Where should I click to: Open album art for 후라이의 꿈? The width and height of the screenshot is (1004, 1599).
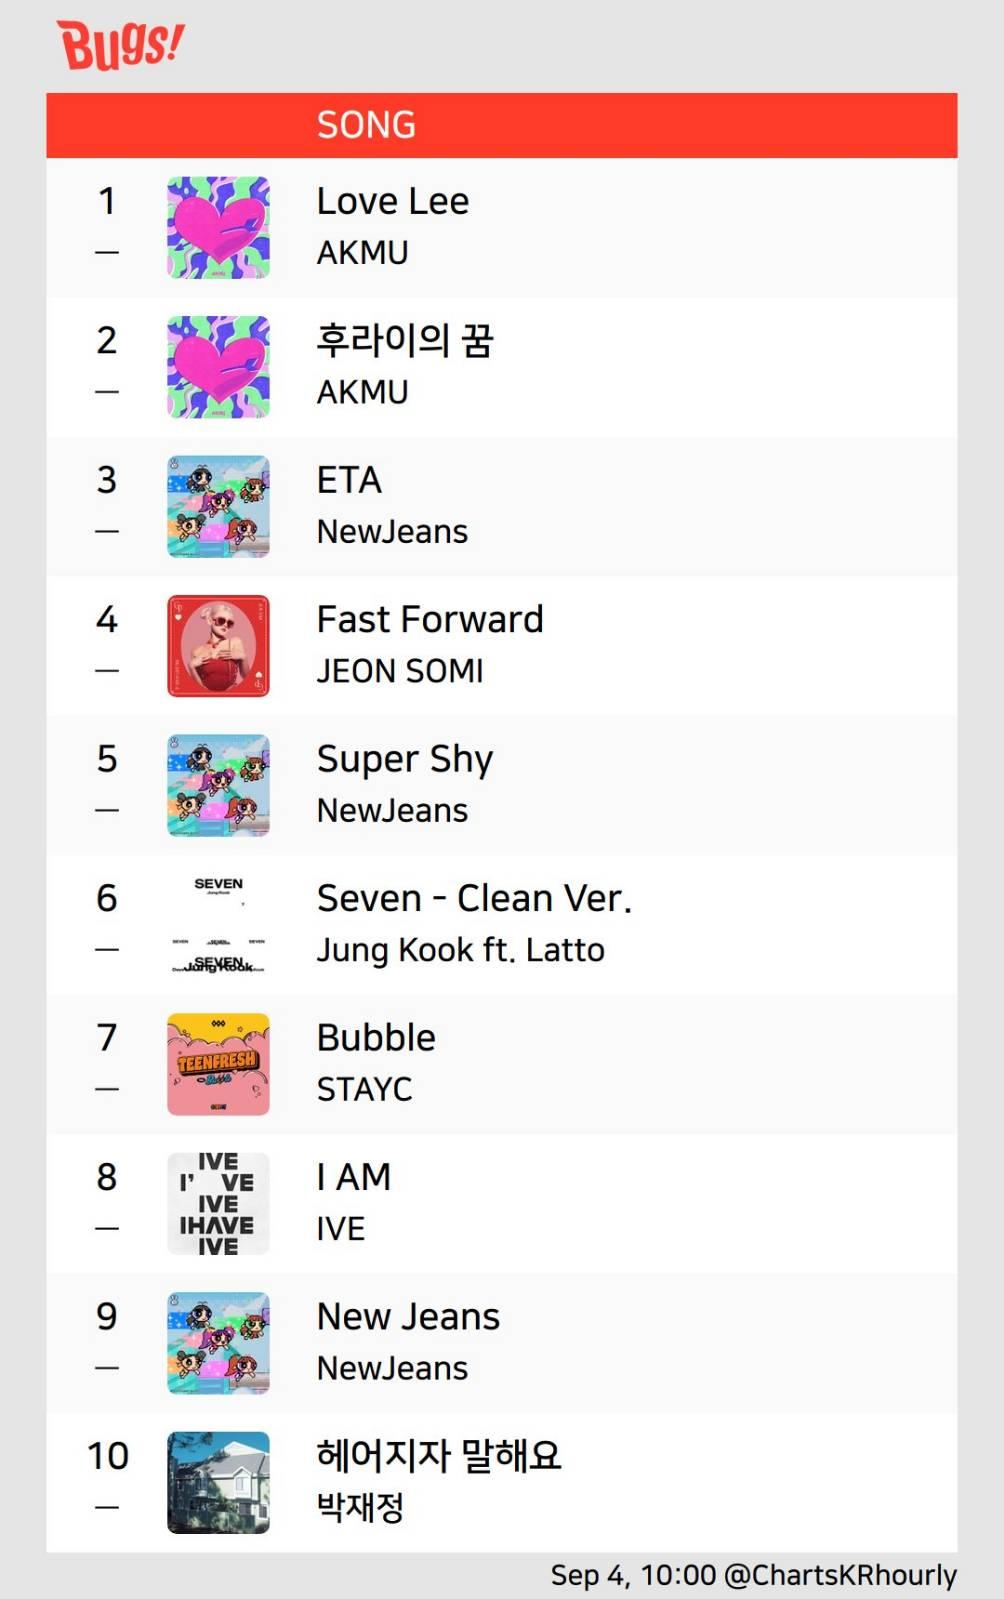pos(218,367)
